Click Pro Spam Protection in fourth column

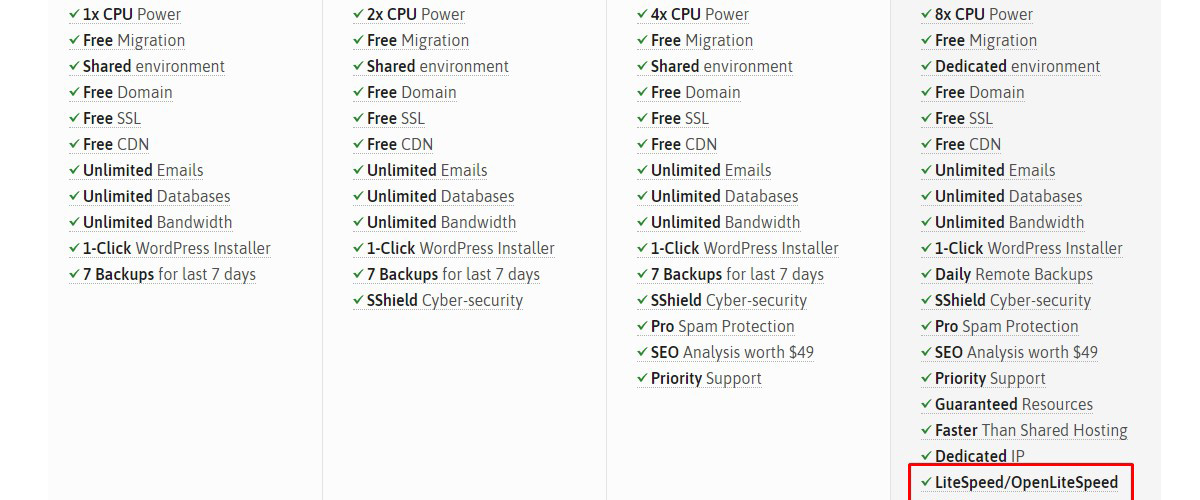pyautogui.click(x=1006, y=326)
